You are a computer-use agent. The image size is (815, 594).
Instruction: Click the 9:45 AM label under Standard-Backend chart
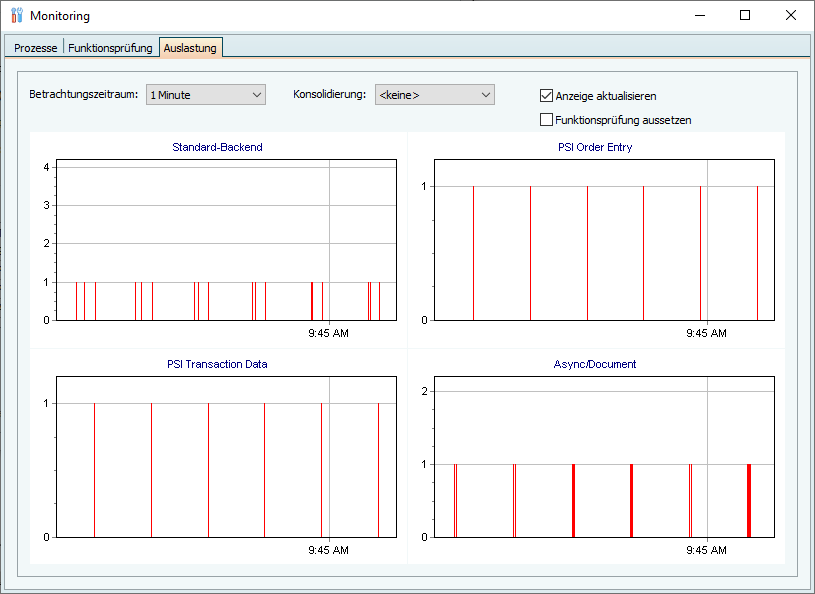tap(328, 333)
